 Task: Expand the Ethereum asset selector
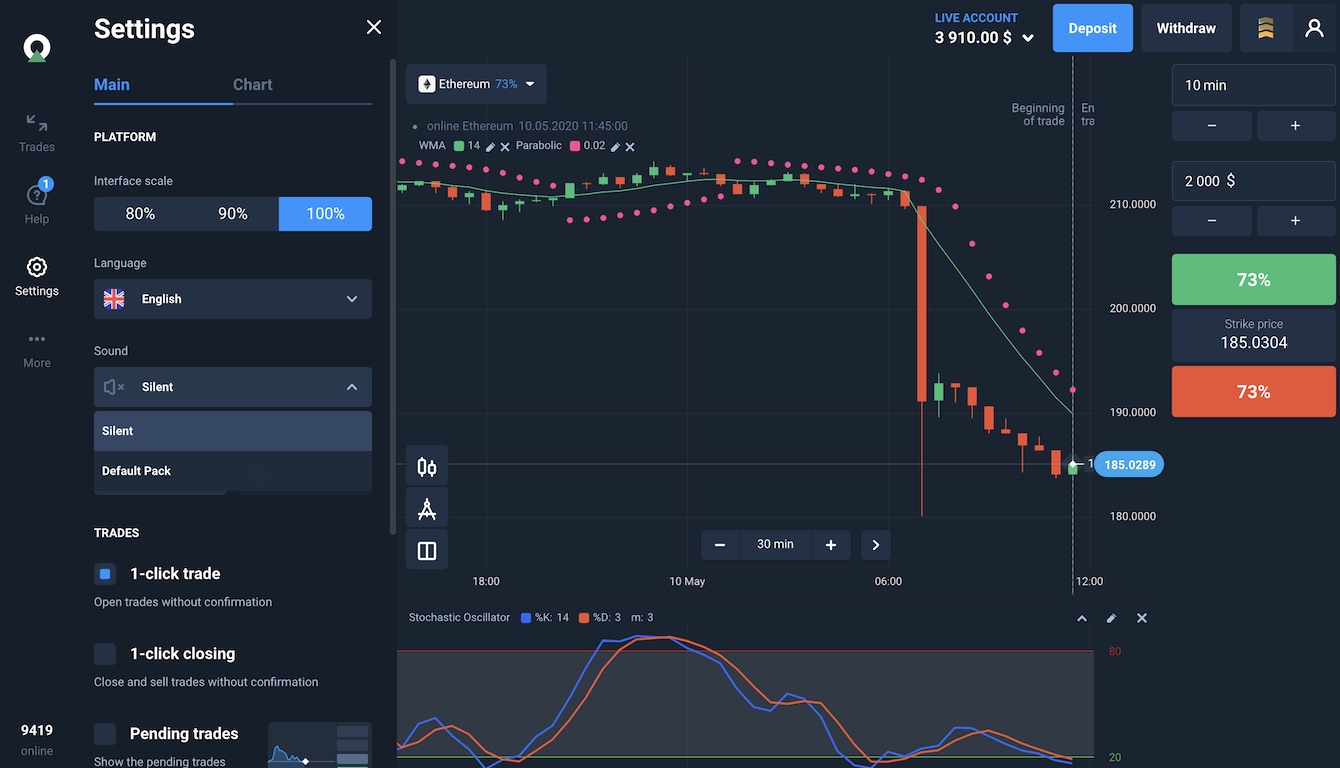tap(476, 84)
